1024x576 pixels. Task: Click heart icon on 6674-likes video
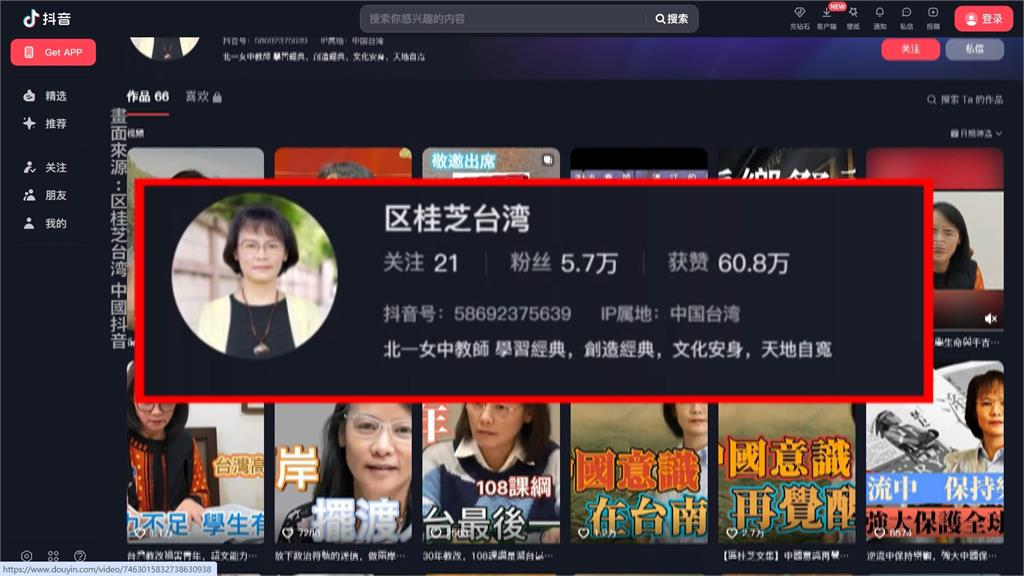click(879, 533)
